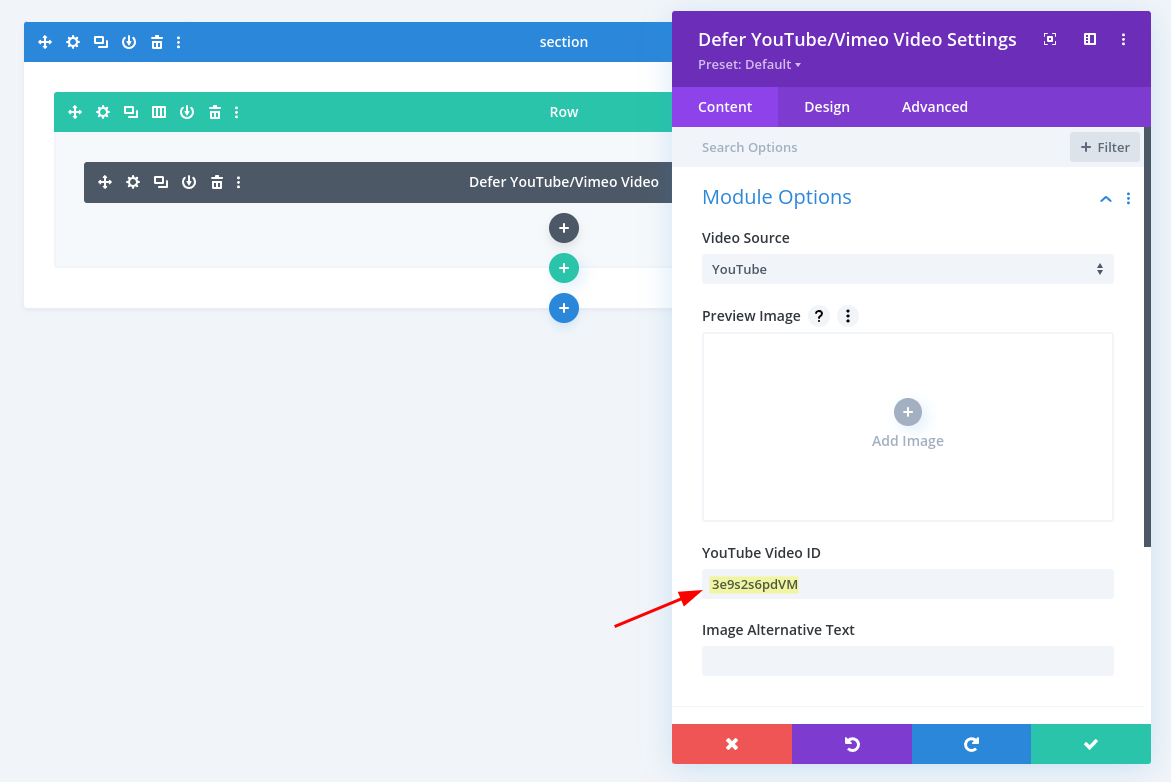Image resolution: width=1171 pixels, height=782 pixels.
Task: Click the move handle on the Row
Action: pyautogui.click(x=74, y=112)
